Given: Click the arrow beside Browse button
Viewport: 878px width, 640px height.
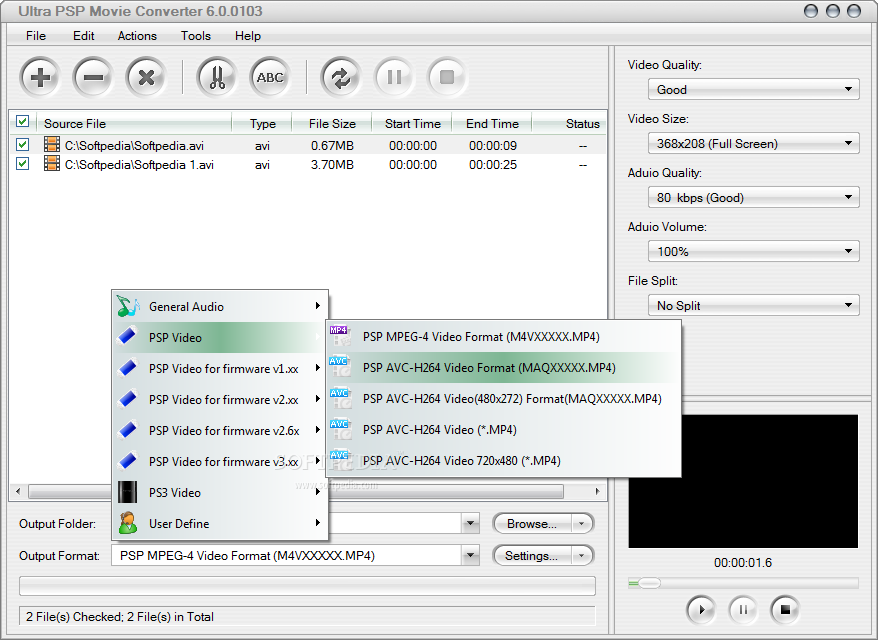Looking at the screenshot, I should pos(582,524).
